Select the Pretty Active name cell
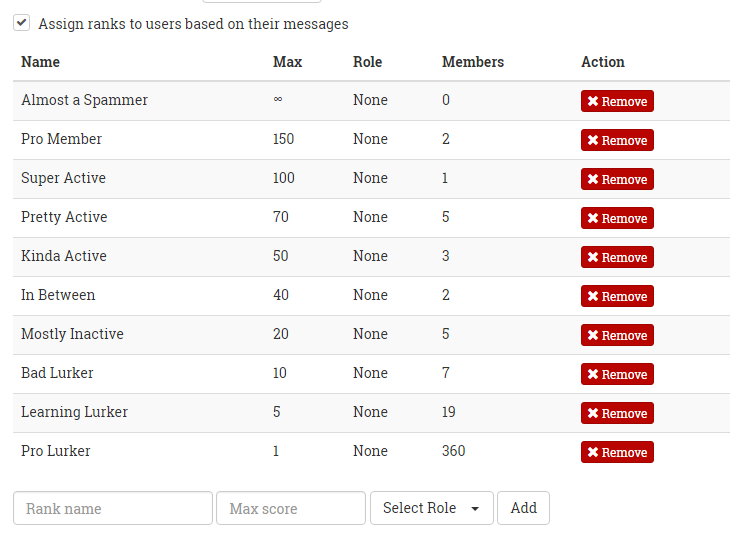 click(x=64, y=217)
